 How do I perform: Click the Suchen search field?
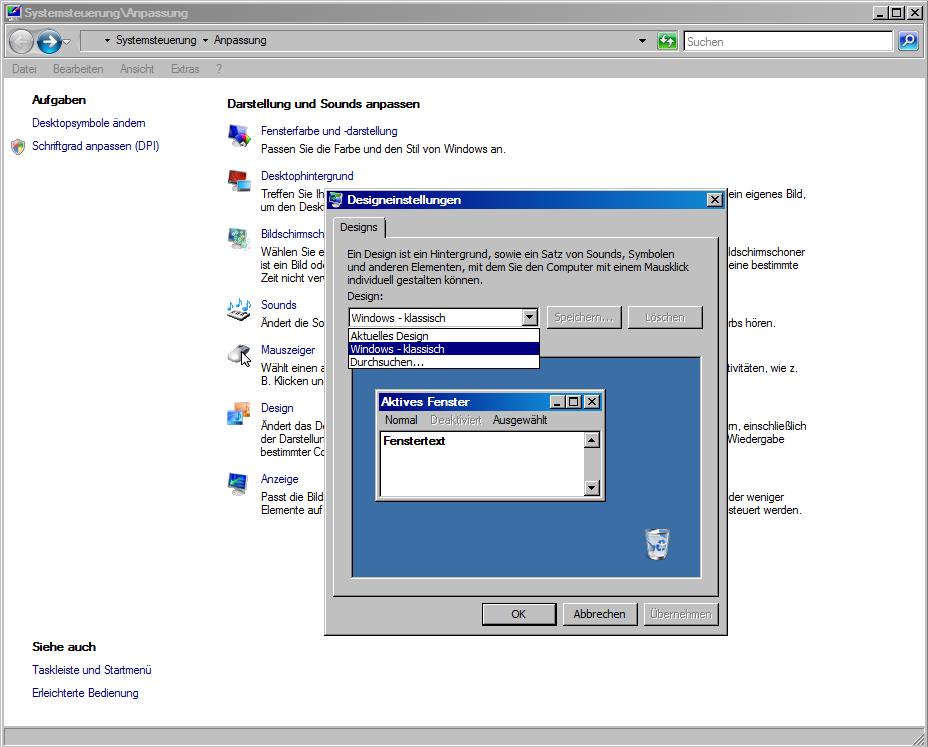(x=788, y=41)
